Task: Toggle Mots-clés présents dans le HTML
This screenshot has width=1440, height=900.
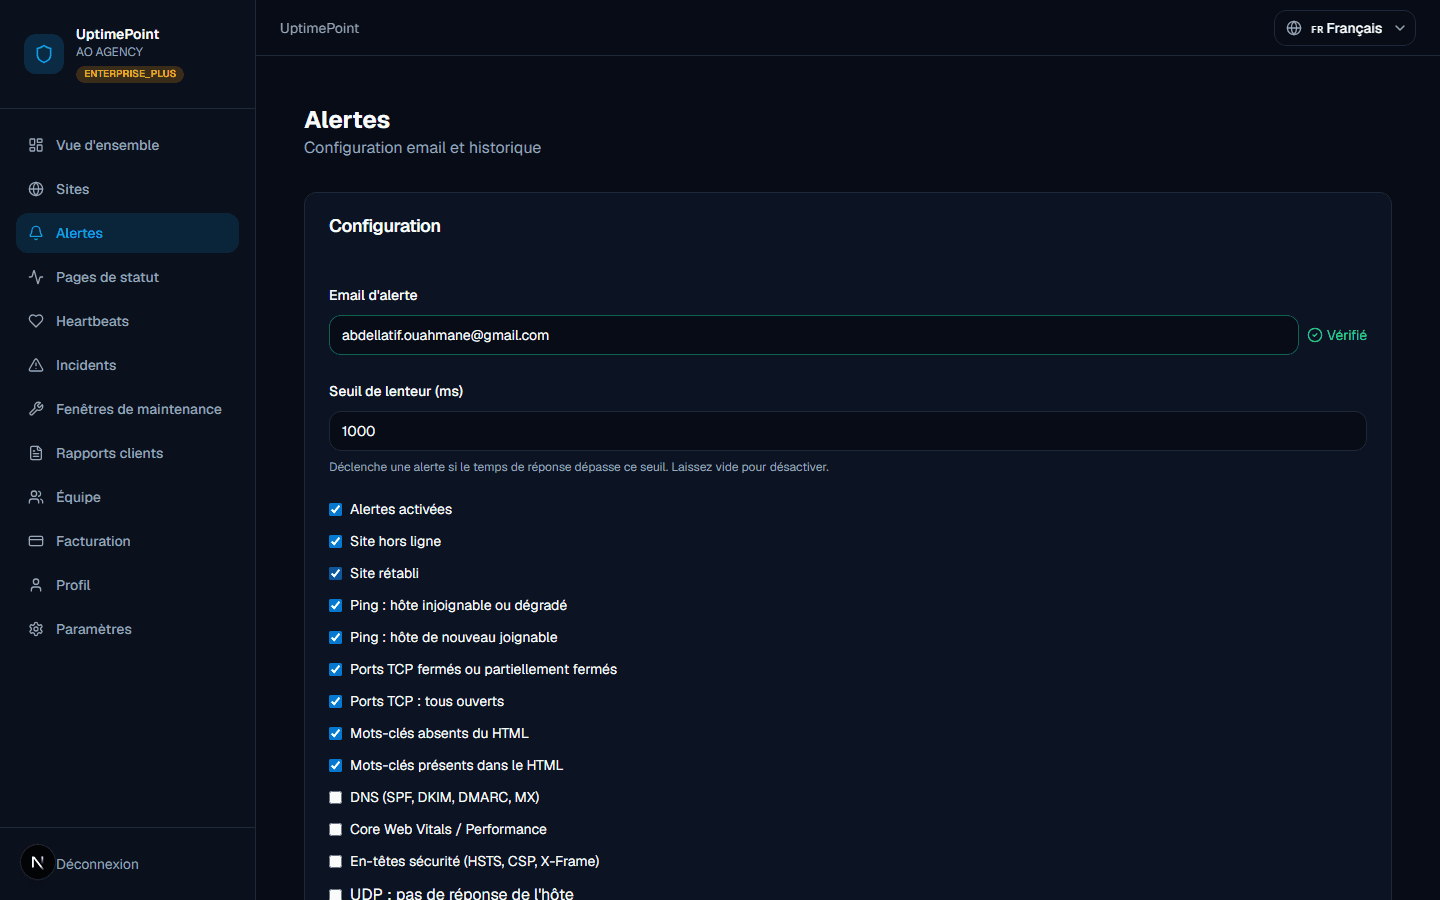Action: click(336, 765)
